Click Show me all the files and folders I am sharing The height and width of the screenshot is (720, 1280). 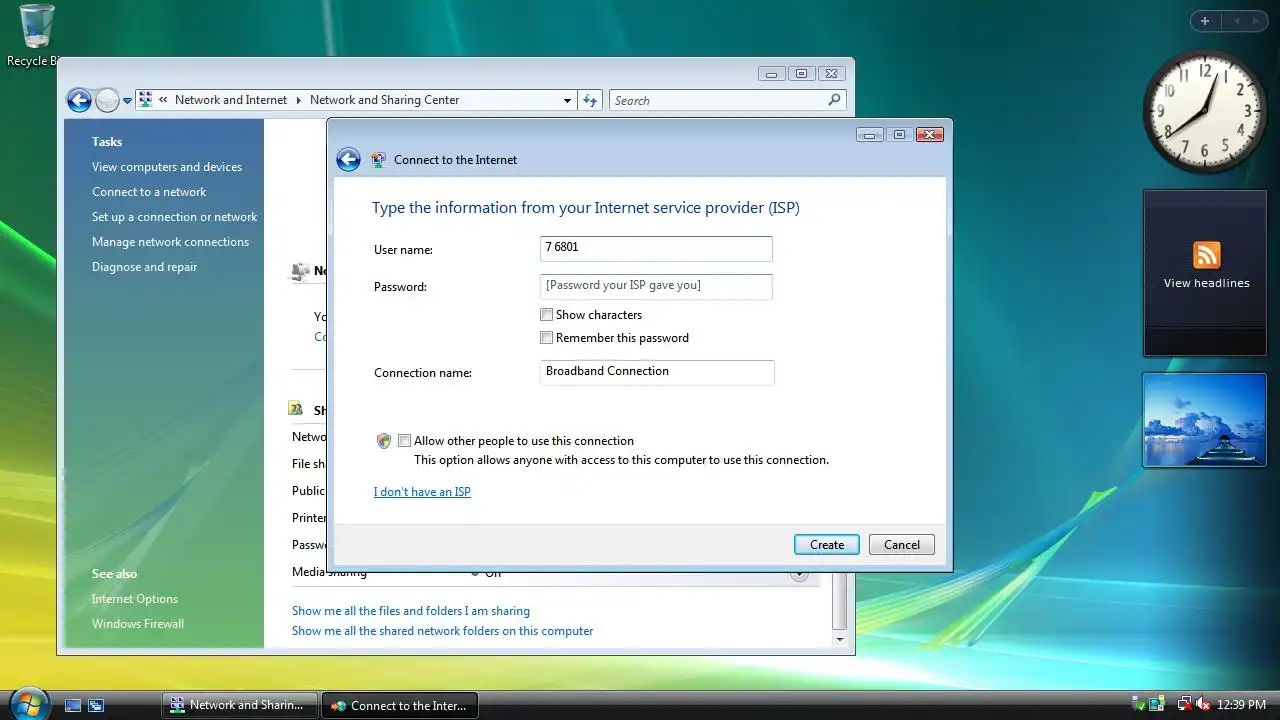coord(411,611)
